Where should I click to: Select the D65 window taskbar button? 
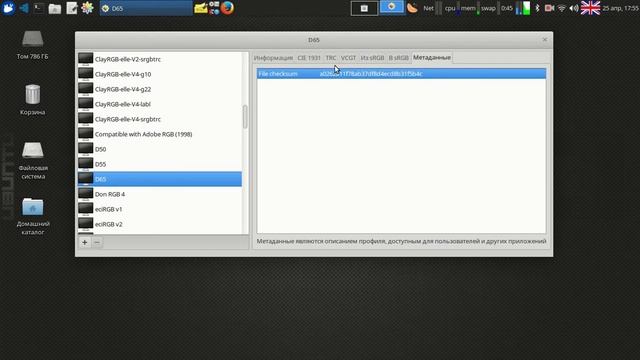pos(146,8)
